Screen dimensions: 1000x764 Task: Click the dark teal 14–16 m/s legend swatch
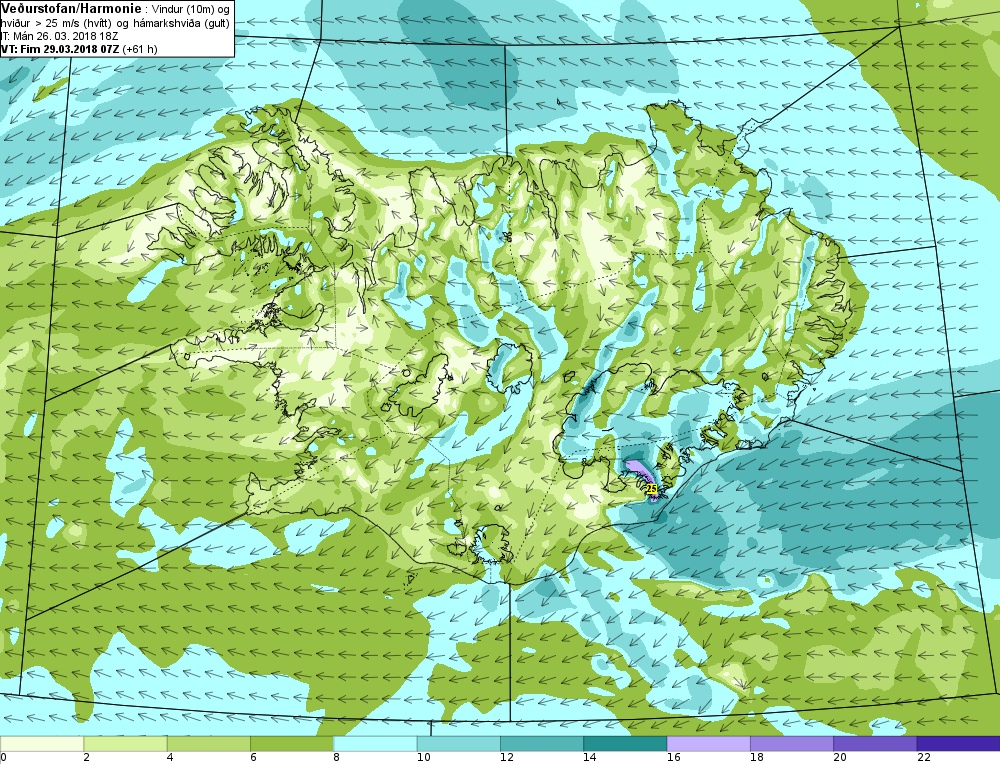click(x=625, y=744)
